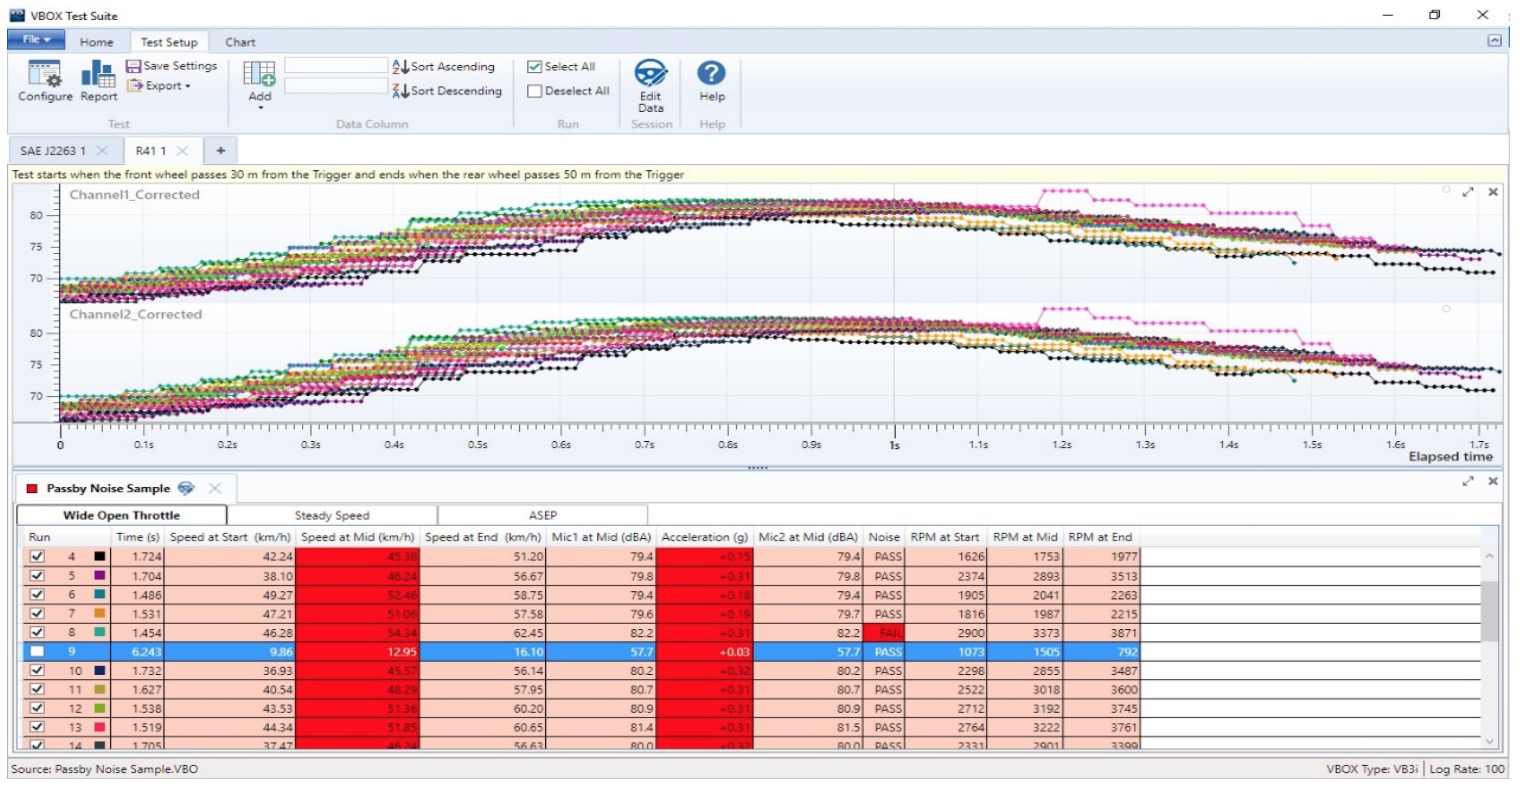
Task: Uncheck run 10 checkbox
Action: [x=37, y=671]
